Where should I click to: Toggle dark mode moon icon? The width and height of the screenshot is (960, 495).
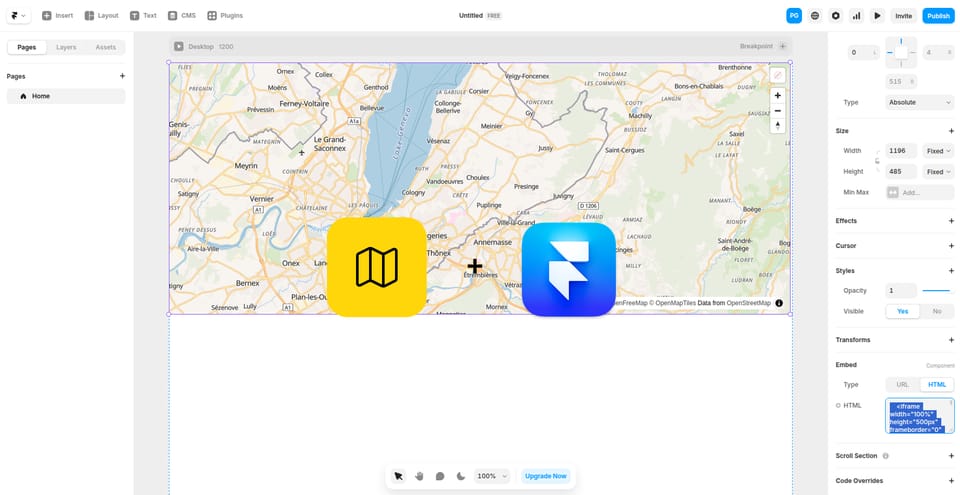coord(460,476)
